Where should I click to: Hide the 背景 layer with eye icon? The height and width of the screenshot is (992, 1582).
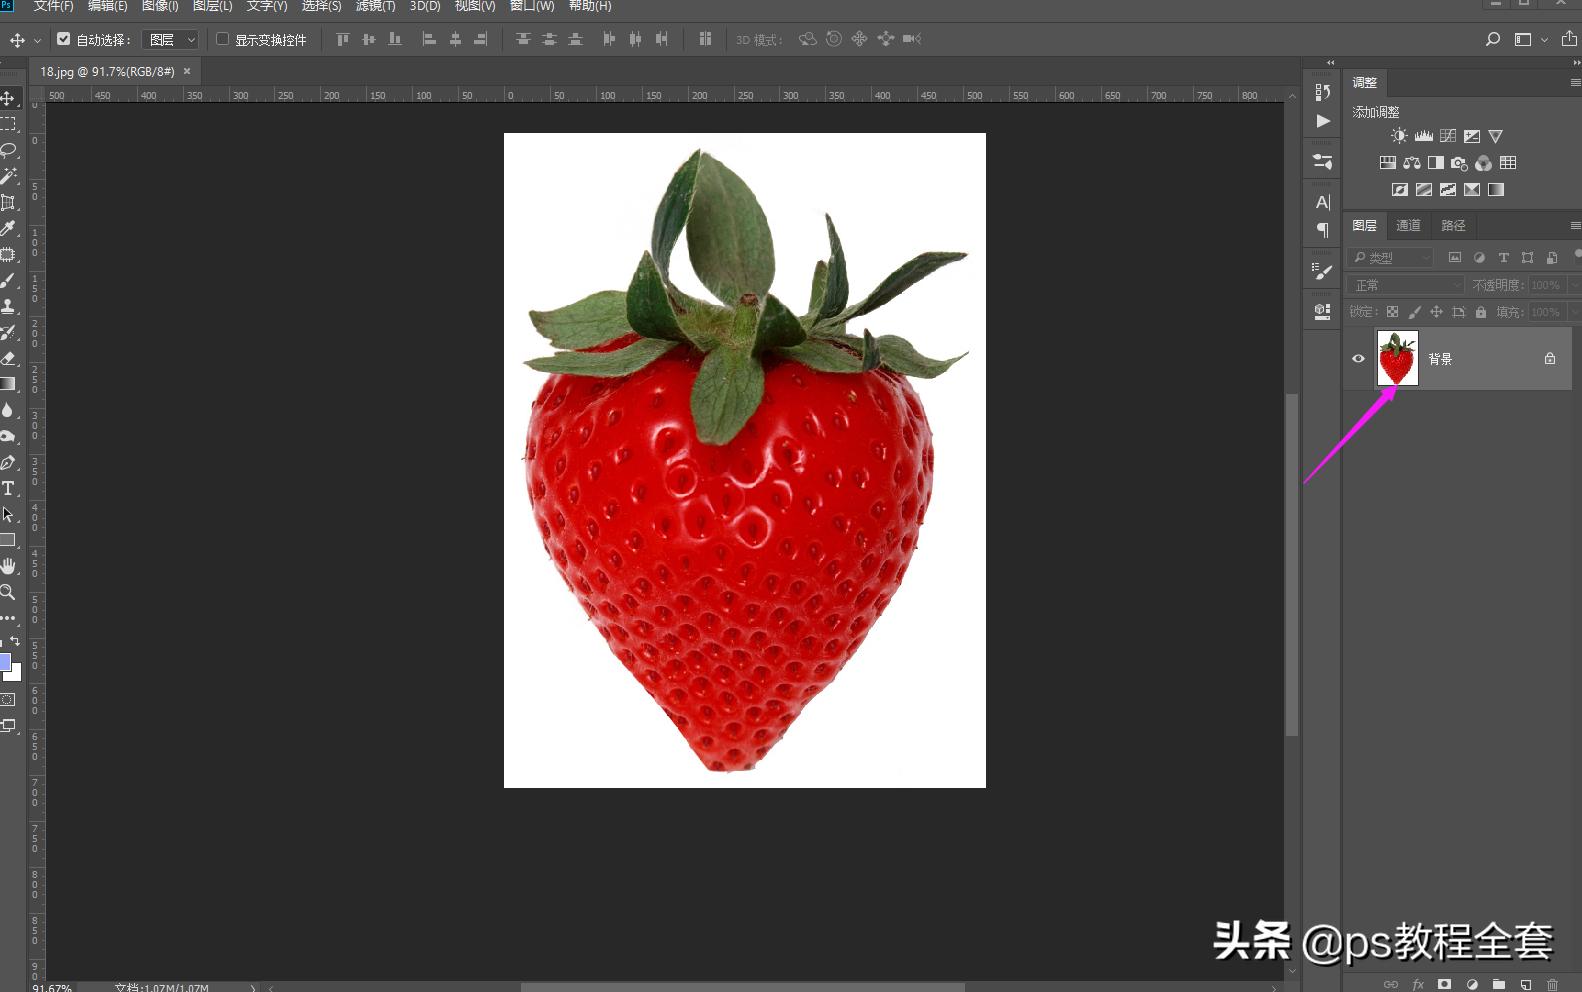(1358, 358)
